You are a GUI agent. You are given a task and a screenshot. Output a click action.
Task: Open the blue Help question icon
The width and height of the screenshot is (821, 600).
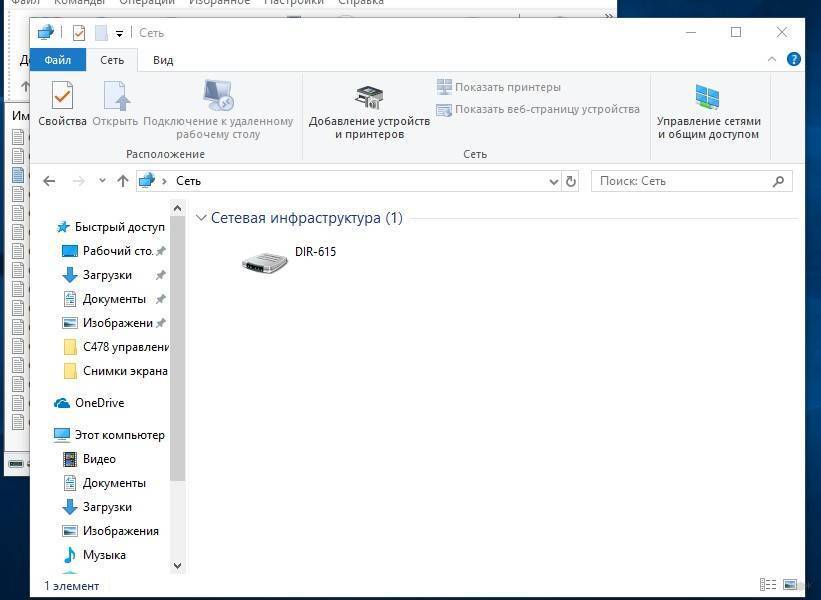click(794, 59)
